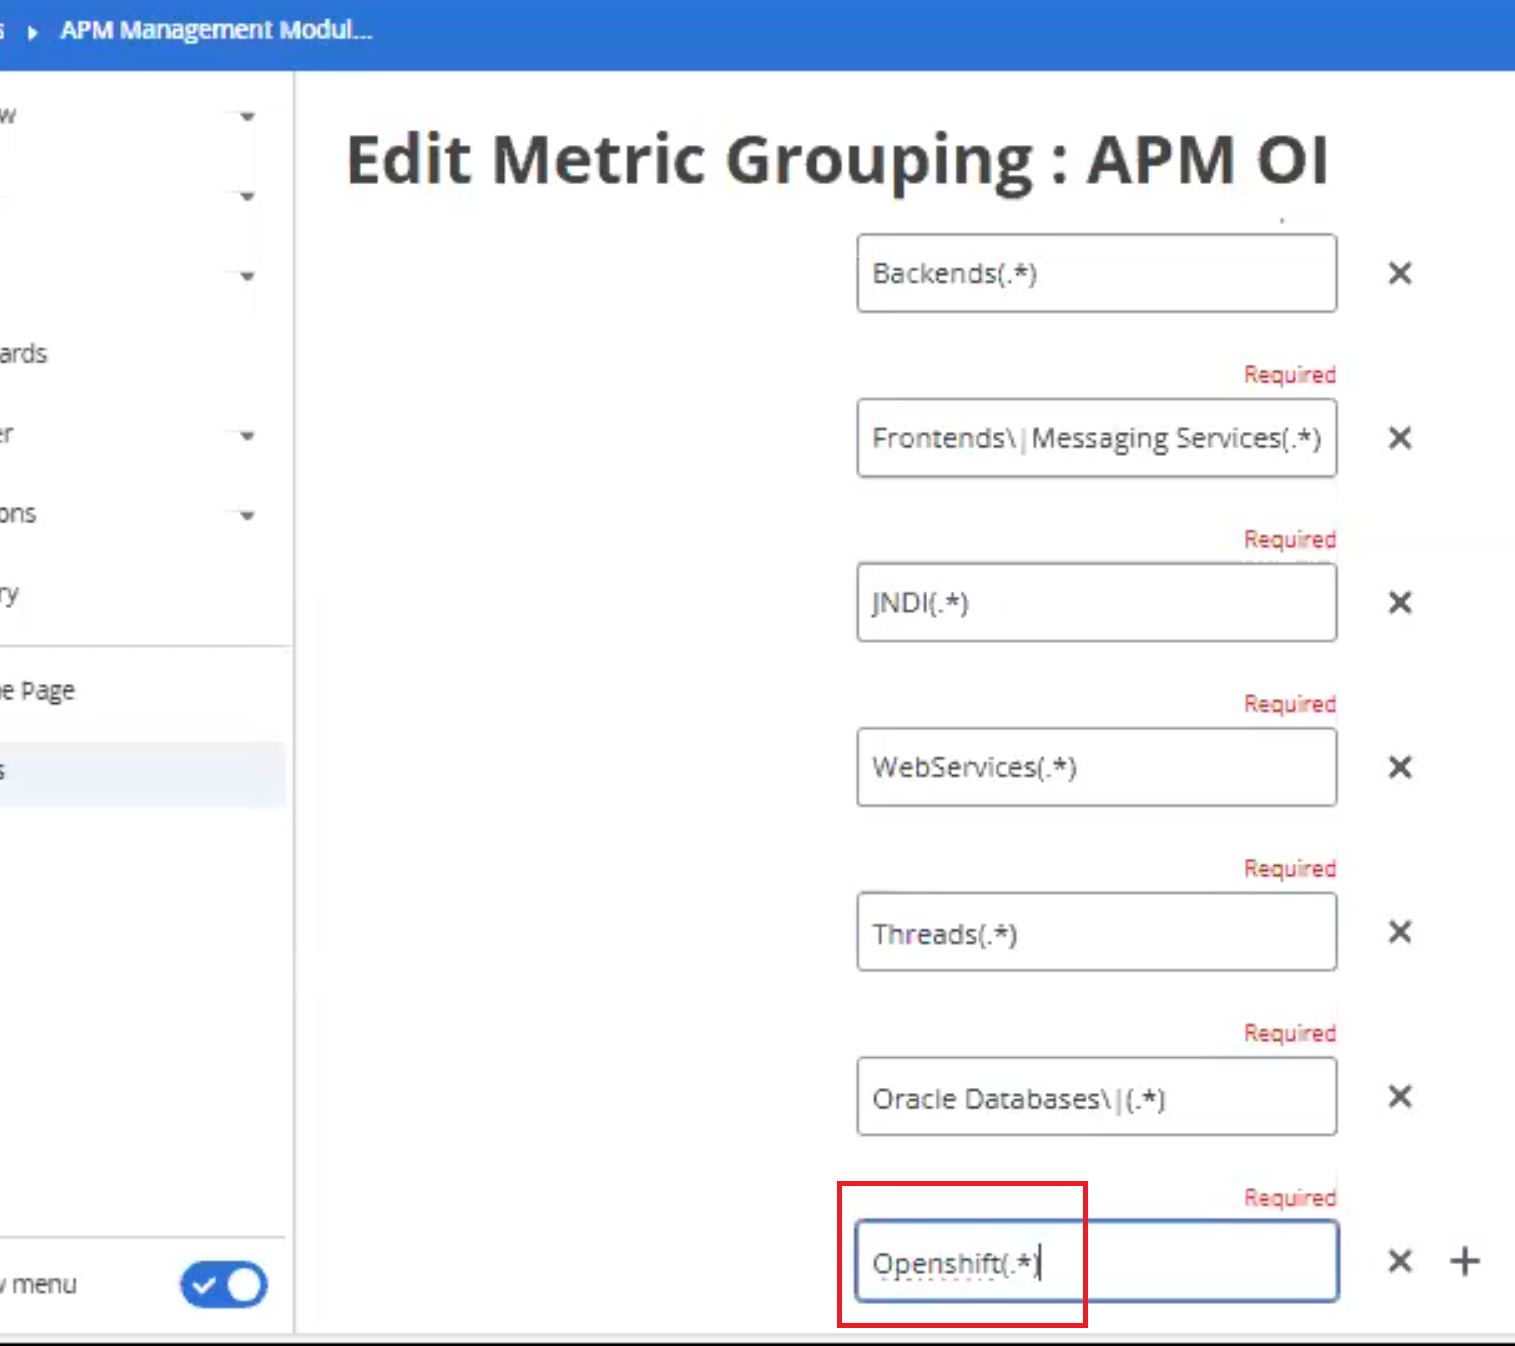
Task: Open the sidebar item ending in "ards"
Action: click(x=24, y=354)
